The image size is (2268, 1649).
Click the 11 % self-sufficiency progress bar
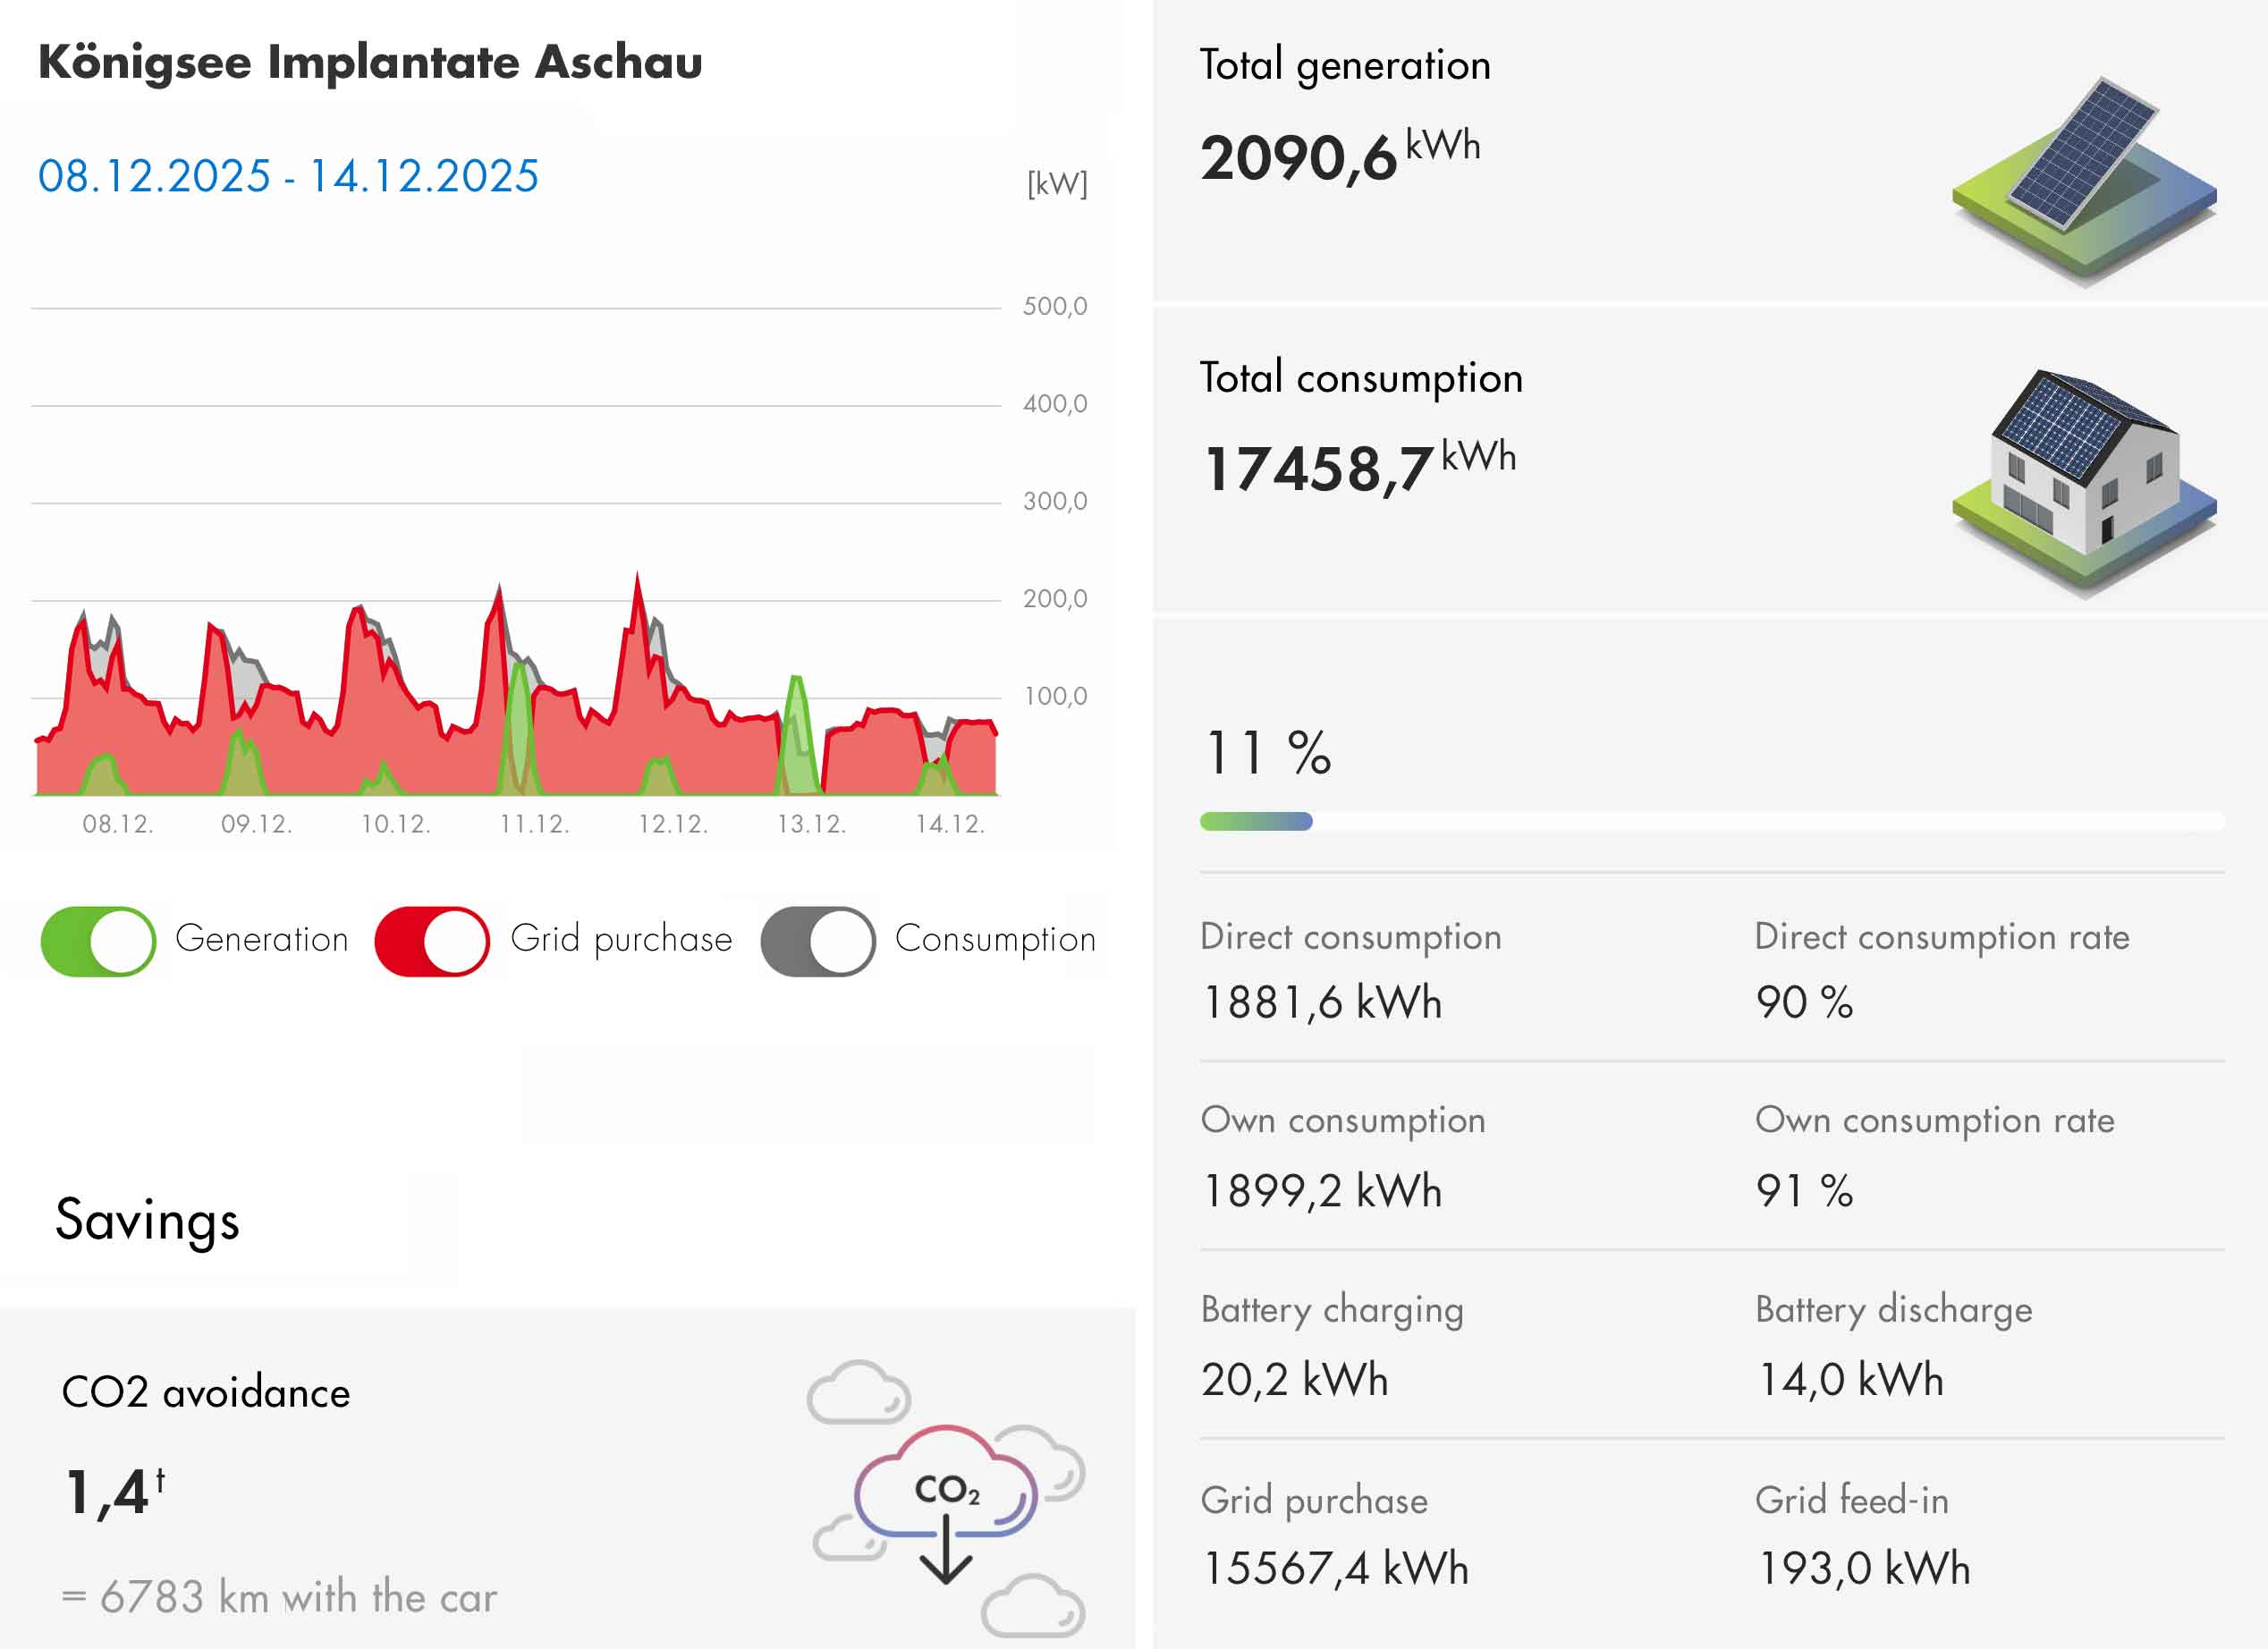point(1710,821)
